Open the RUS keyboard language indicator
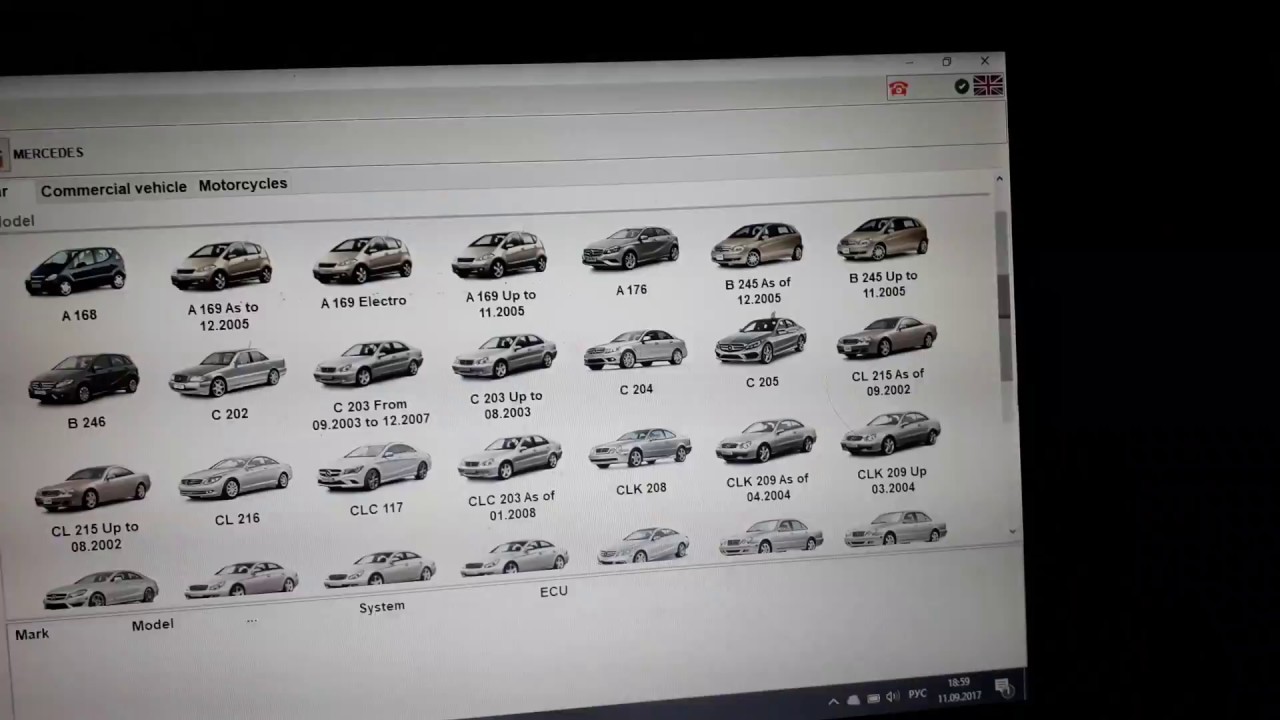The image size is (1280, 720). (x=917, y=694)
